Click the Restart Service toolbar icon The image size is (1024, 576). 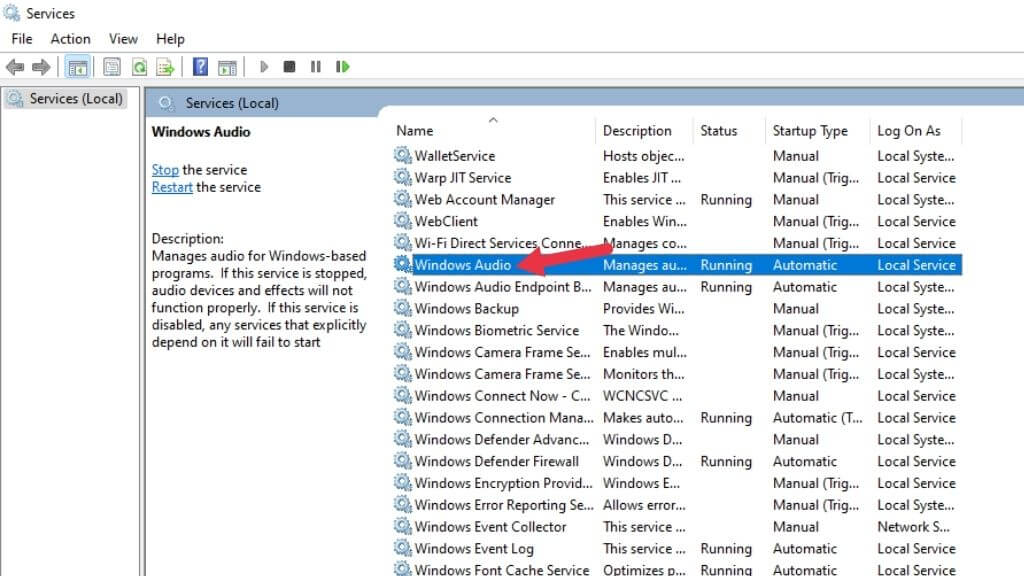pos(343,67)
